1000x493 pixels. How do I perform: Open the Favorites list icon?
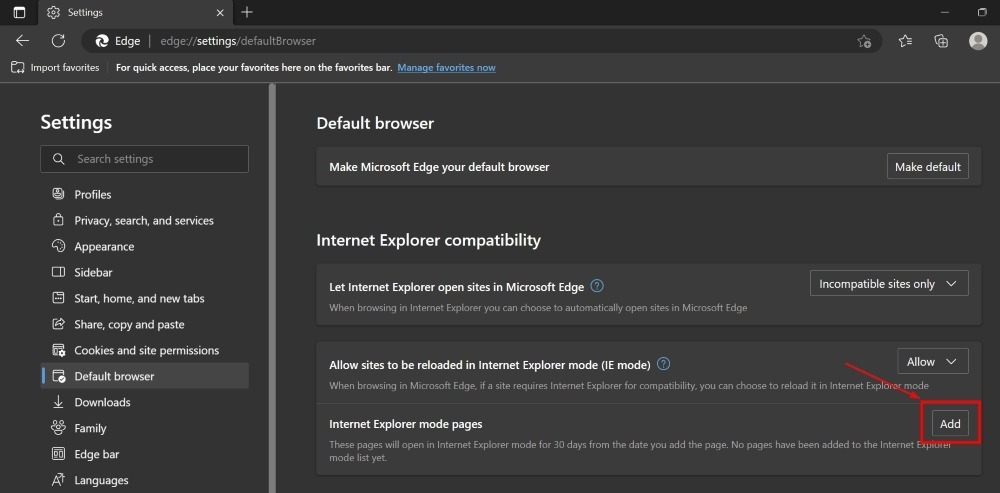(x=905, y=41)
